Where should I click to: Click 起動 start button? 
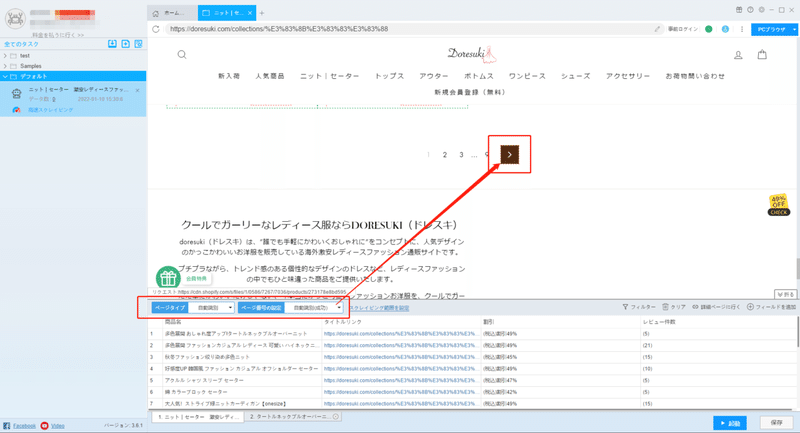click(x=730, y=423)
